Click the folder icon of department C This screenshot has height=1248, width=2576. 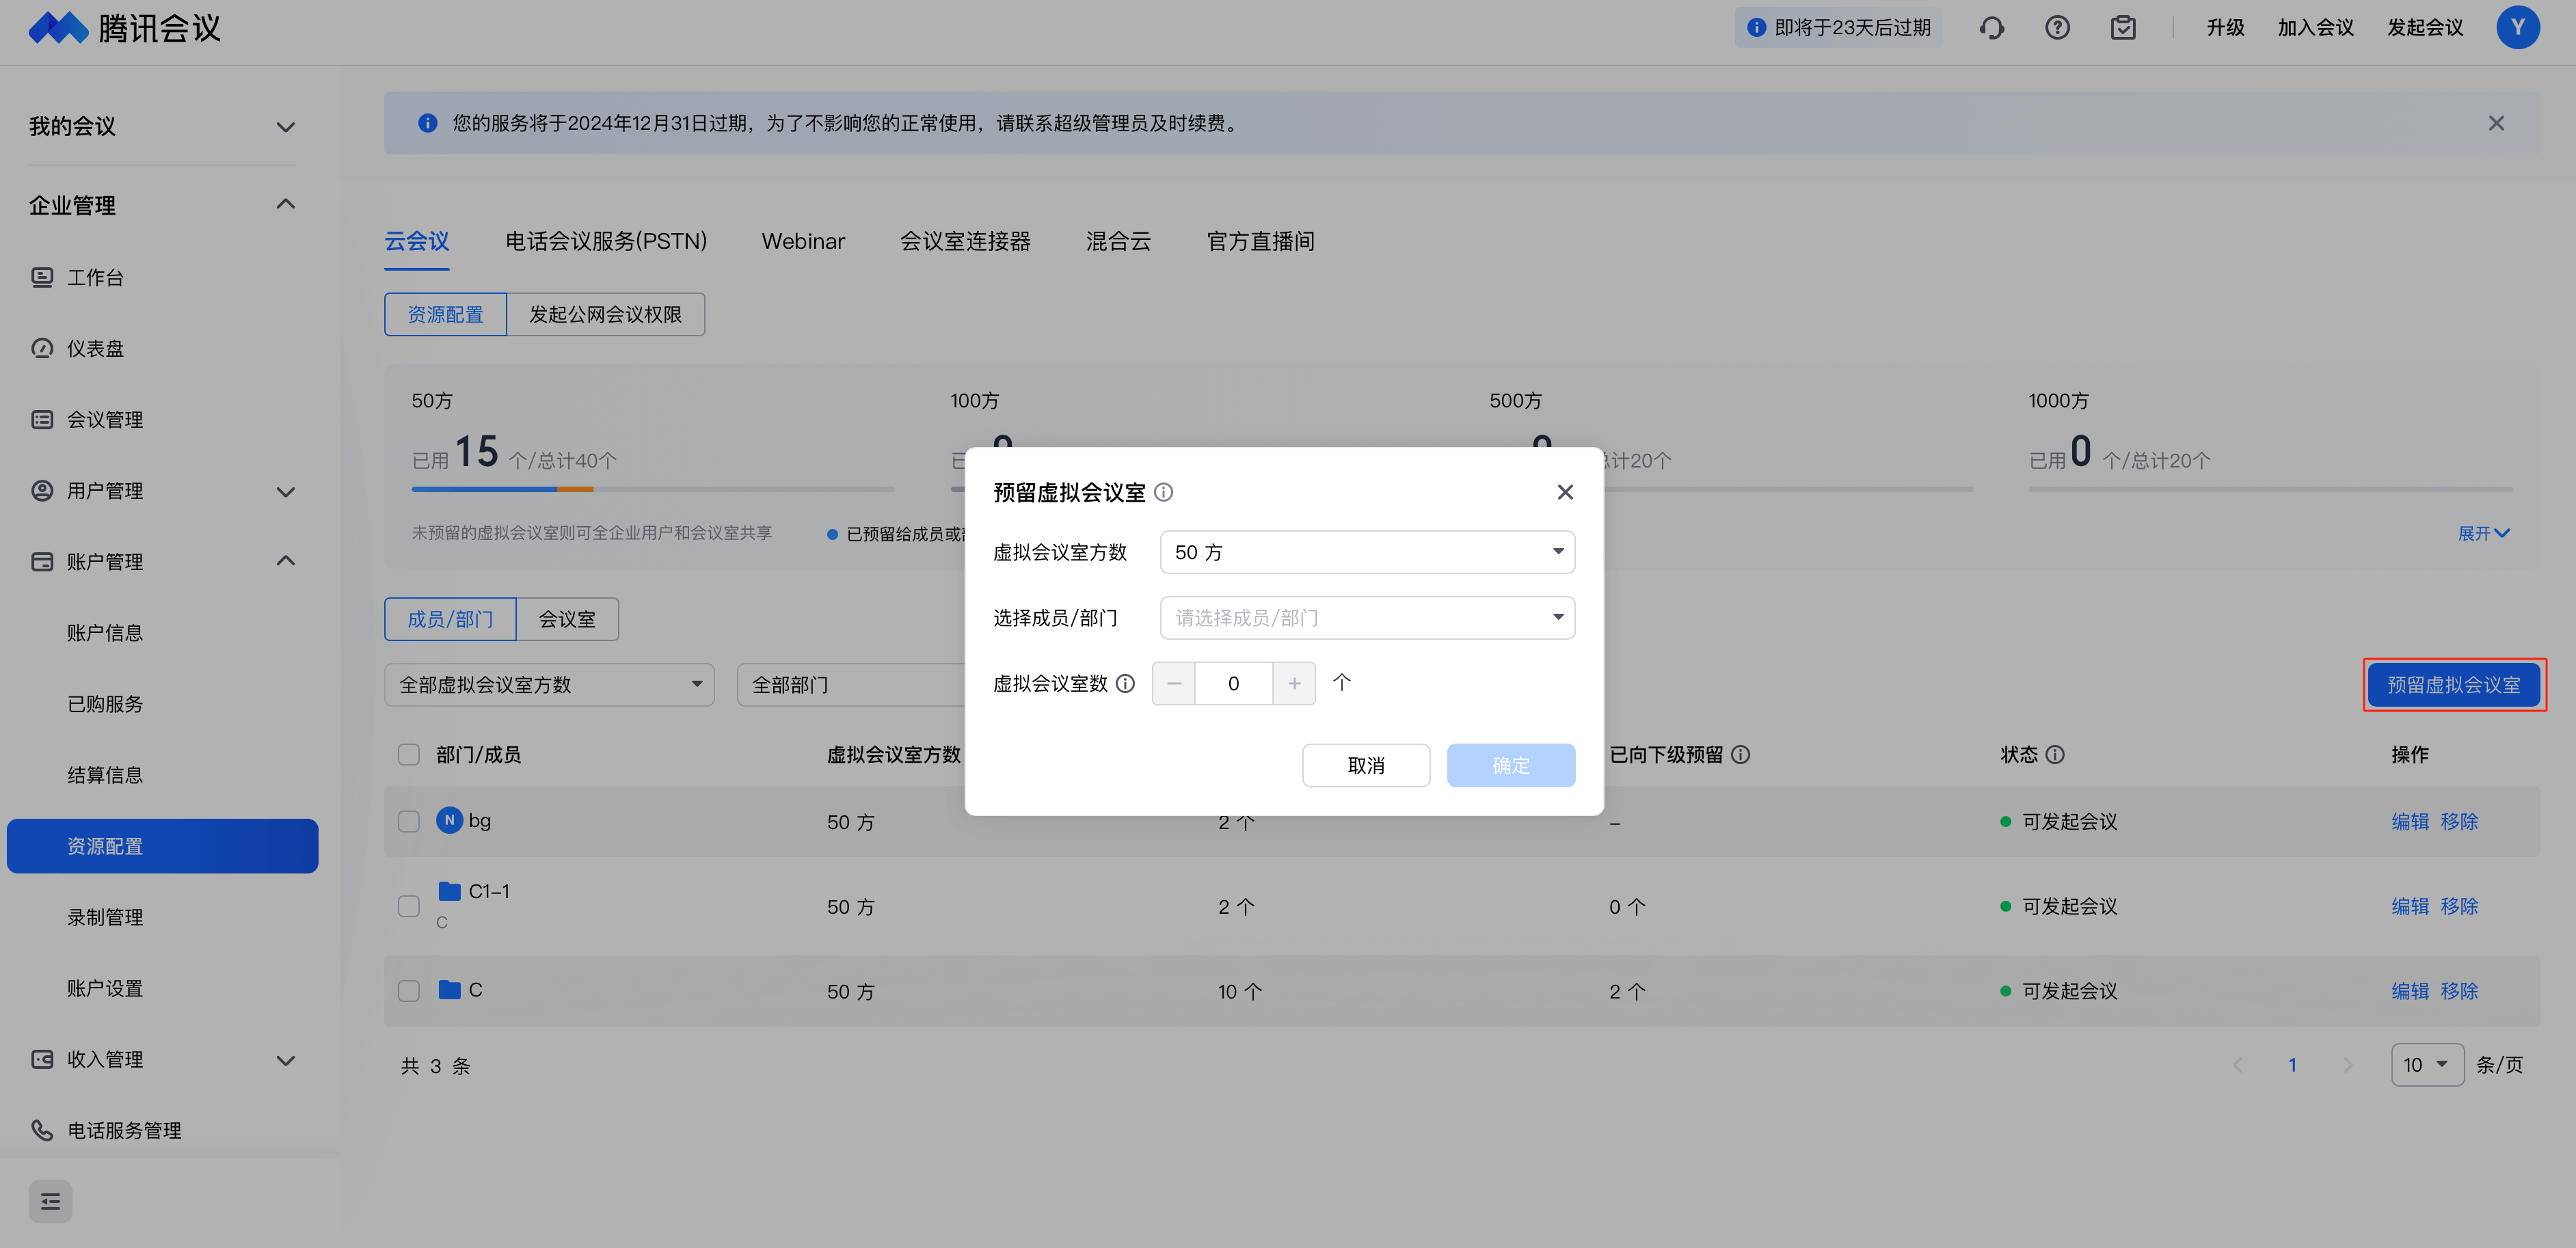point(449,990)
